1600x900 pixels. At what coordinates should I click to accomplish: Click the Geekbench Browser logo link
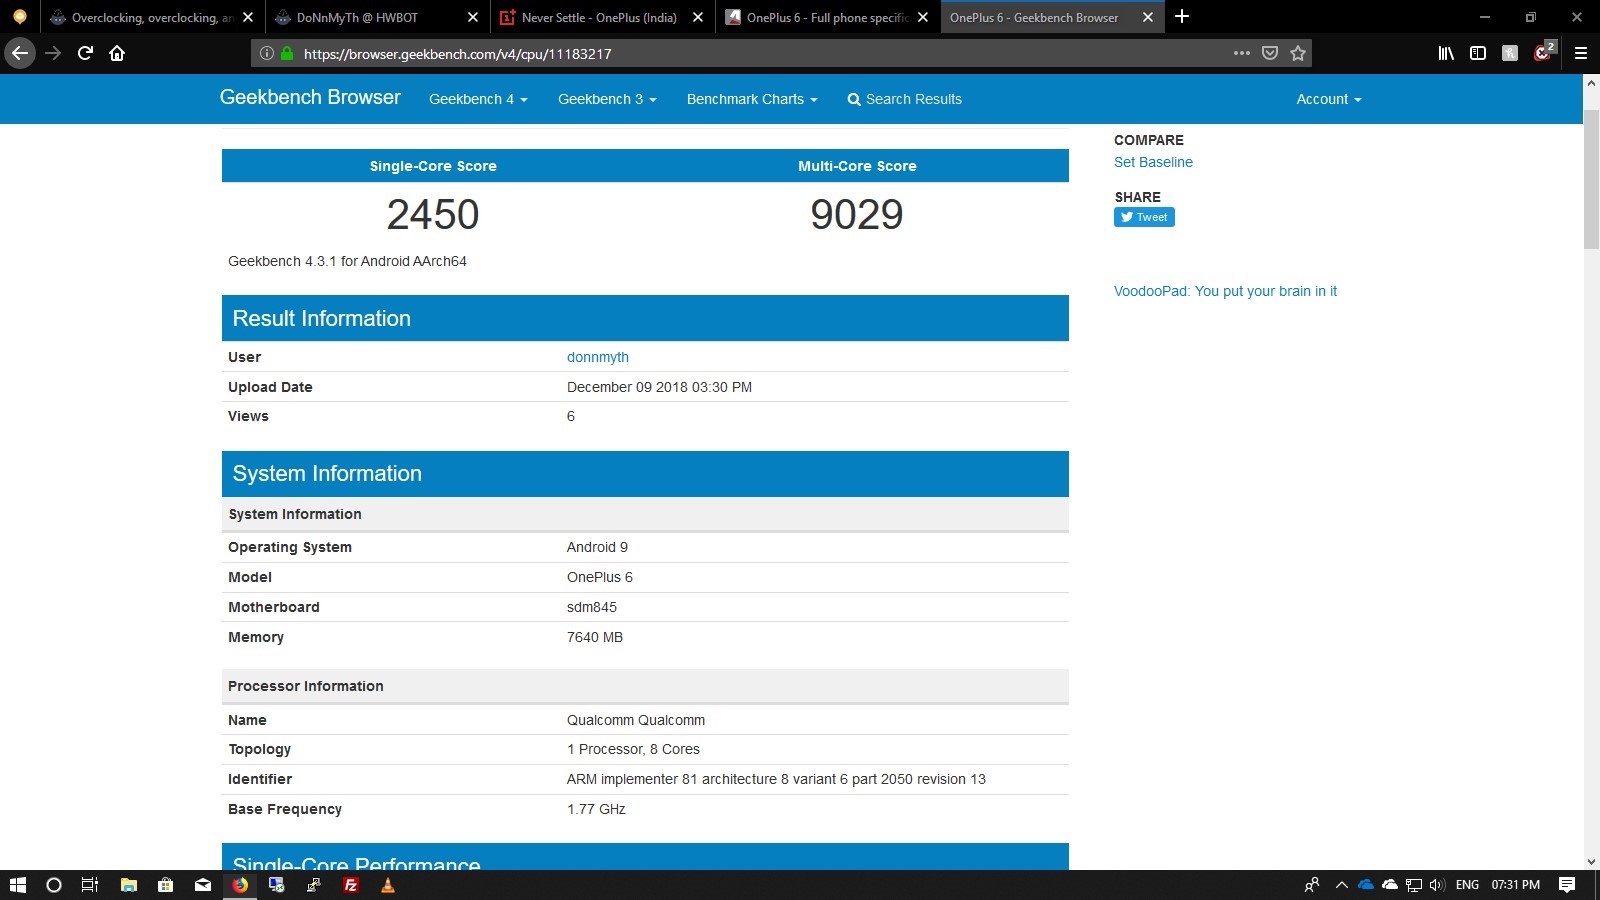pos(310,97)
